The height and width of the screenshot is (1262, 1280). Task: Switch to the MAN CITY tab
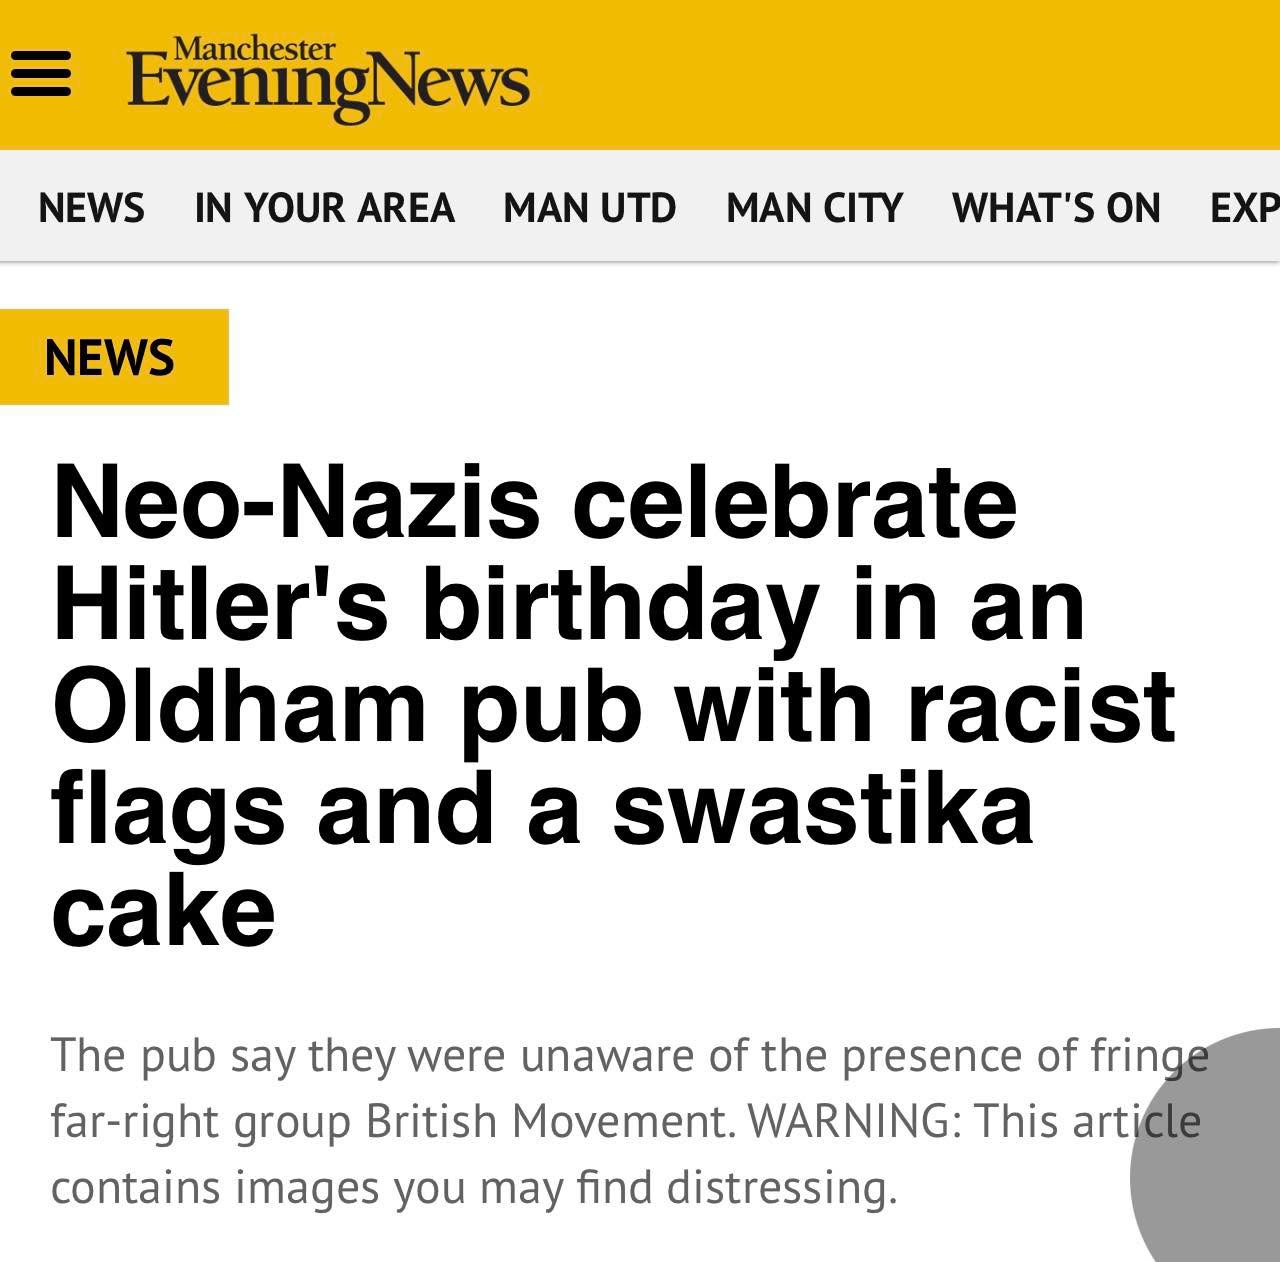(x=814, y=208)
